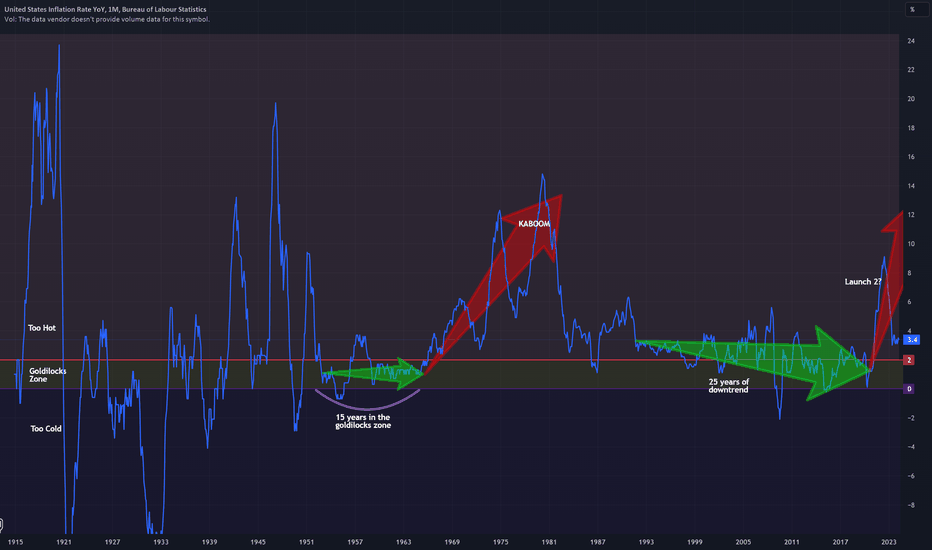Click the 1975 label on time axis
This screenshot has width=932, height=550.
coord(500,542)
